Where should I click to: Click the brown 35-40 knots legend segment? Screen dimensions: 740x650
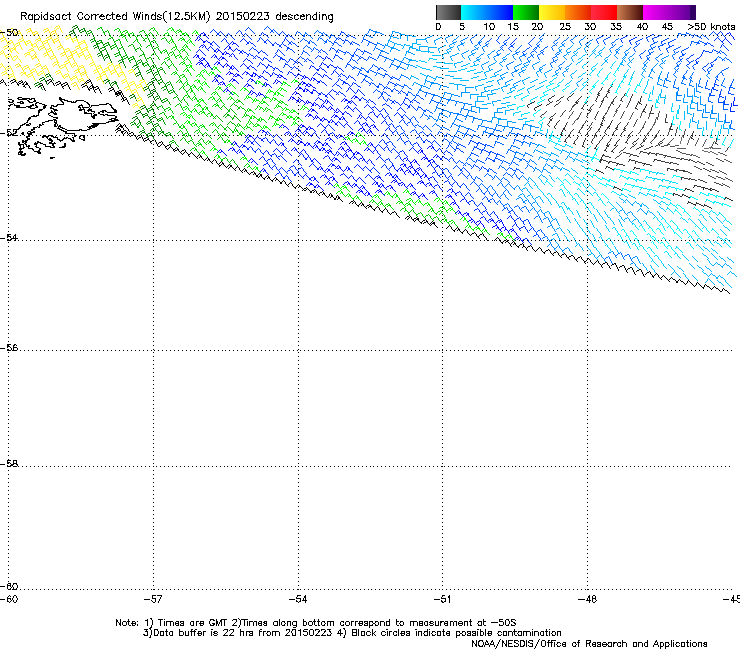[x=630, y=12]
